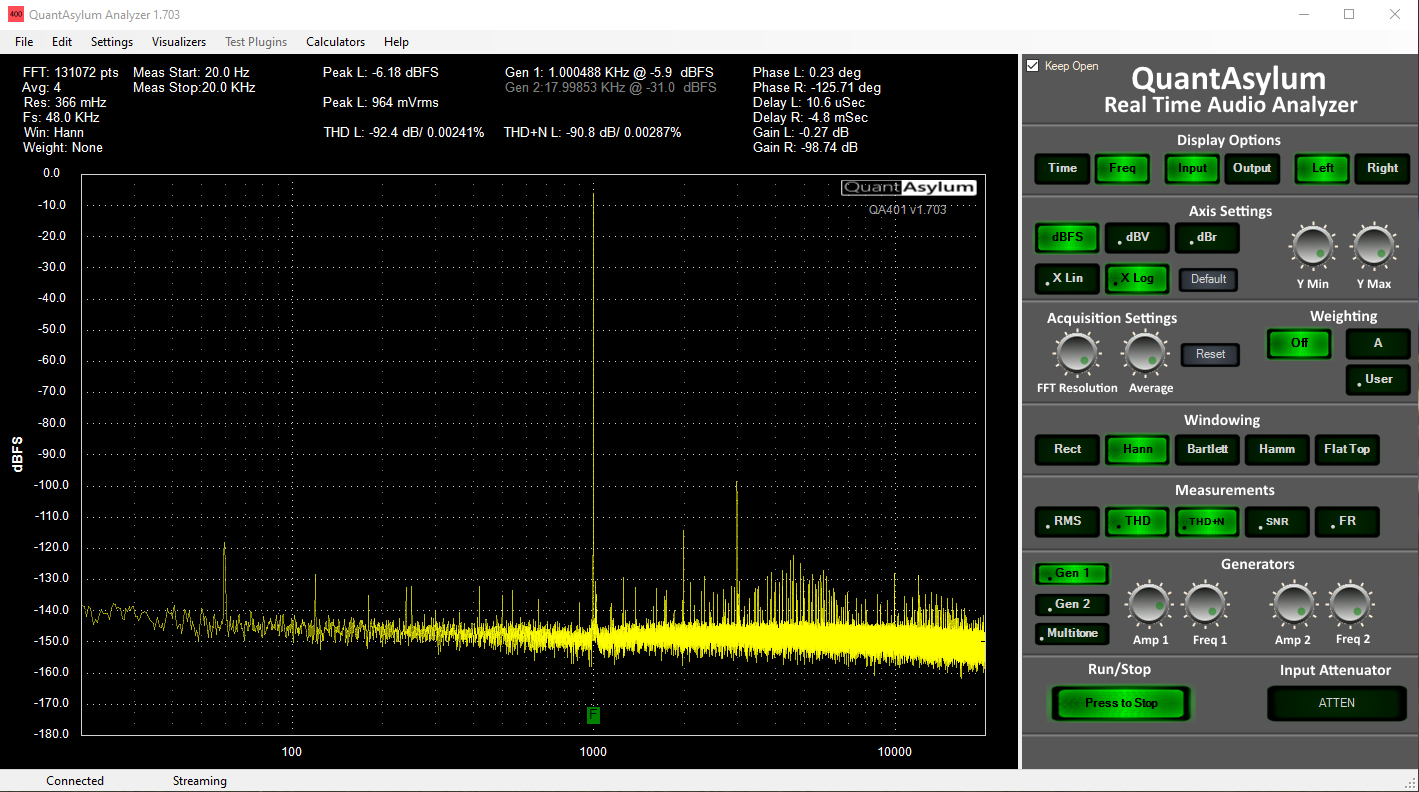Viewport: 1419px width, 792px height.
Task: Click the Press to Stop button
Action: (x=1121, y=703)
